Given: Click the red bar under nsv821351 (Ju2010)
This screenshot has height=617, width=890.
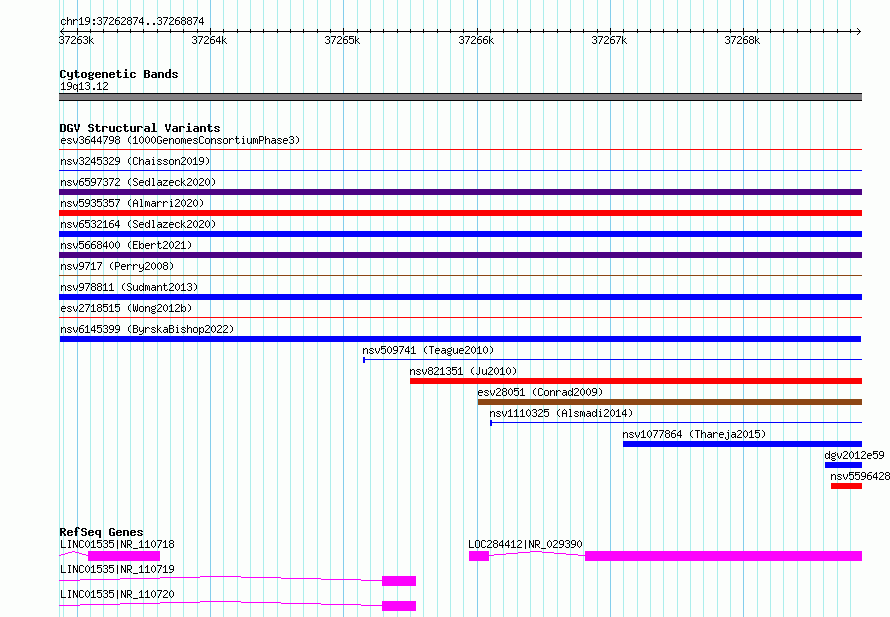Looking at the screenshot, I should click(636, 381).
